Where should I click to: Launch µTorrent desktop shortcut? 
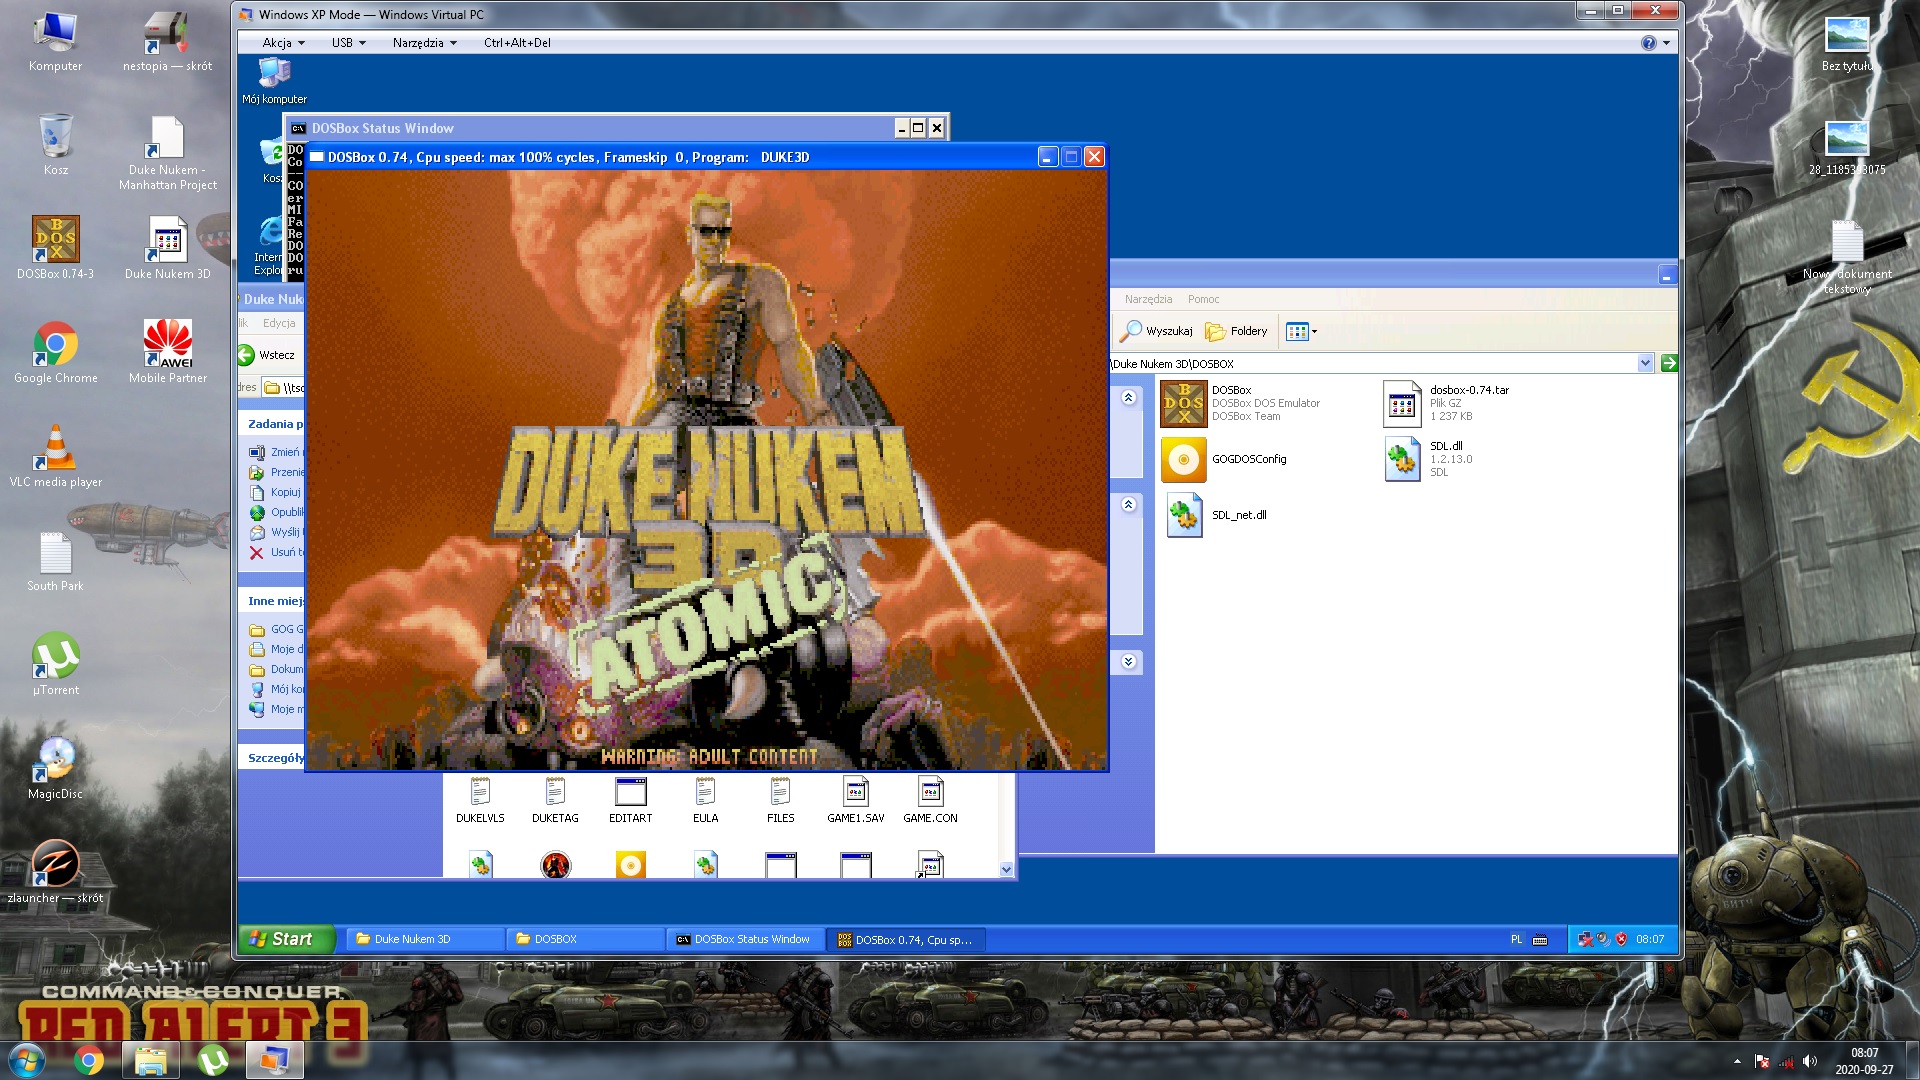tap(55, 665)
